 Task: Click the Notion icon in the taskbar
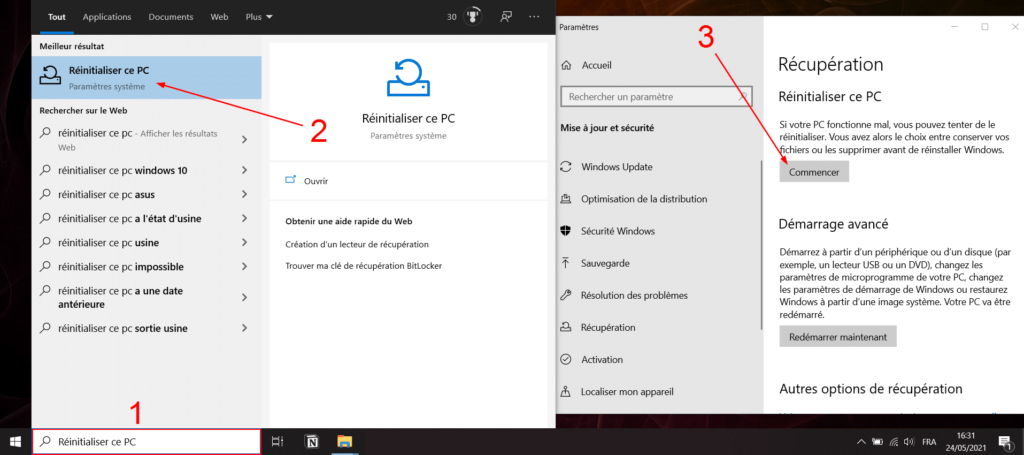[311, 441]
